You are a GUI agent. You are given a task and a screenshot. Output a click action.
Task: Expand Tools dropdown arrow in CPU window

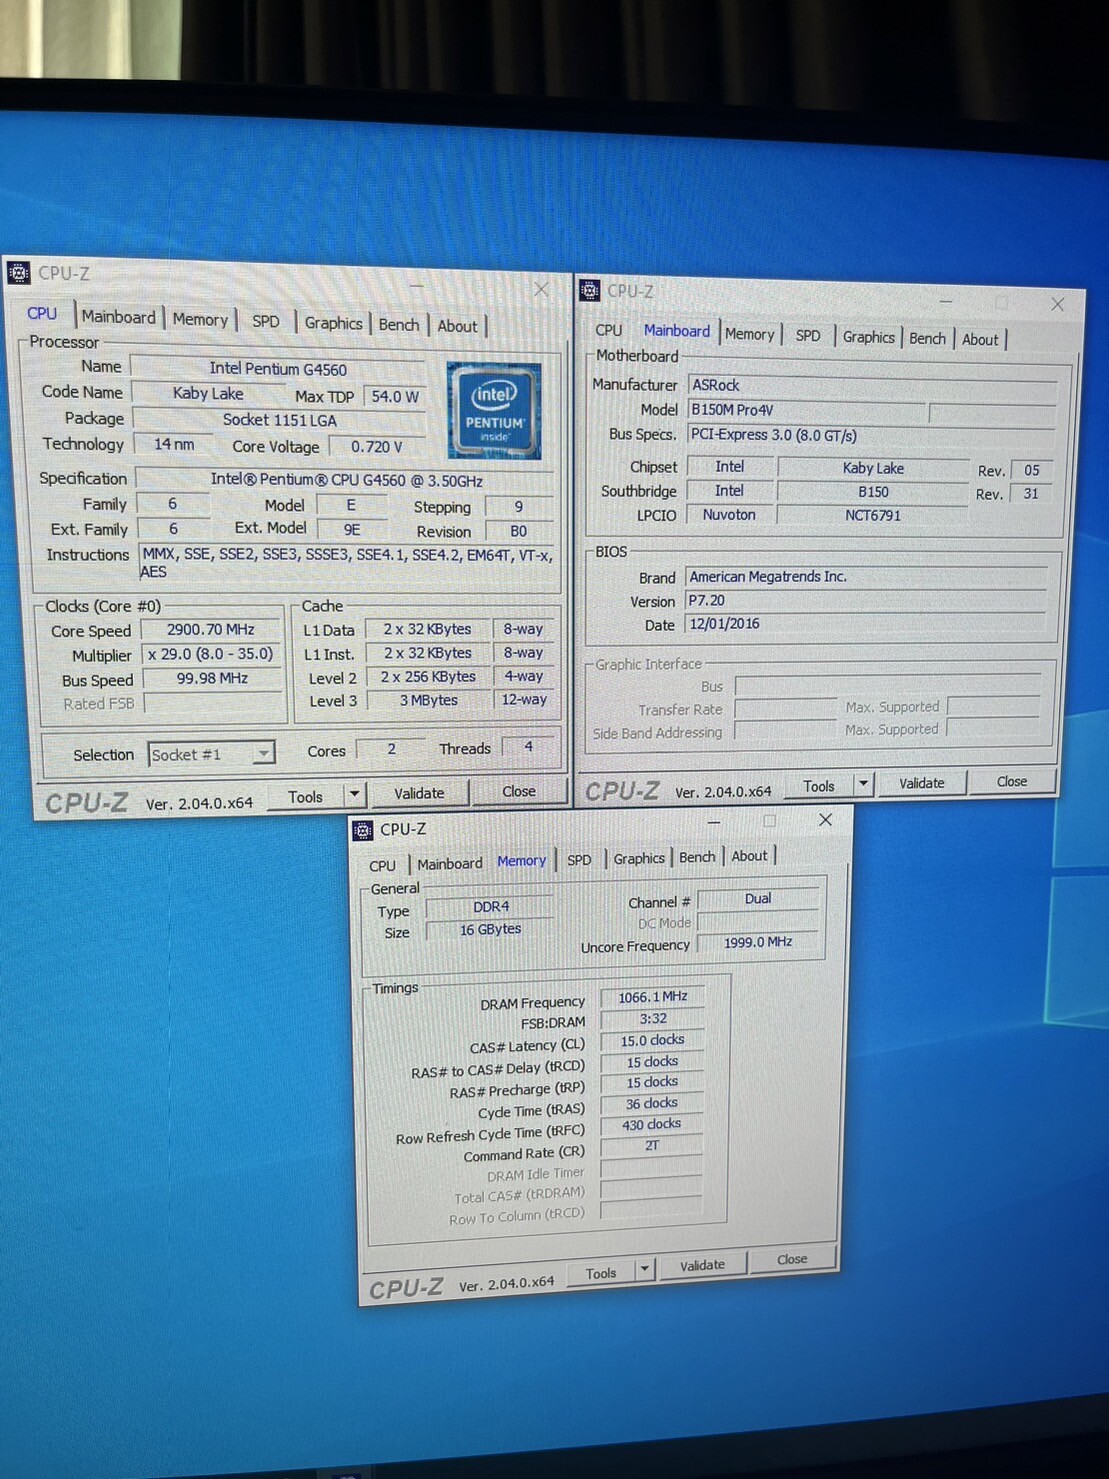(x=354, y=795)
